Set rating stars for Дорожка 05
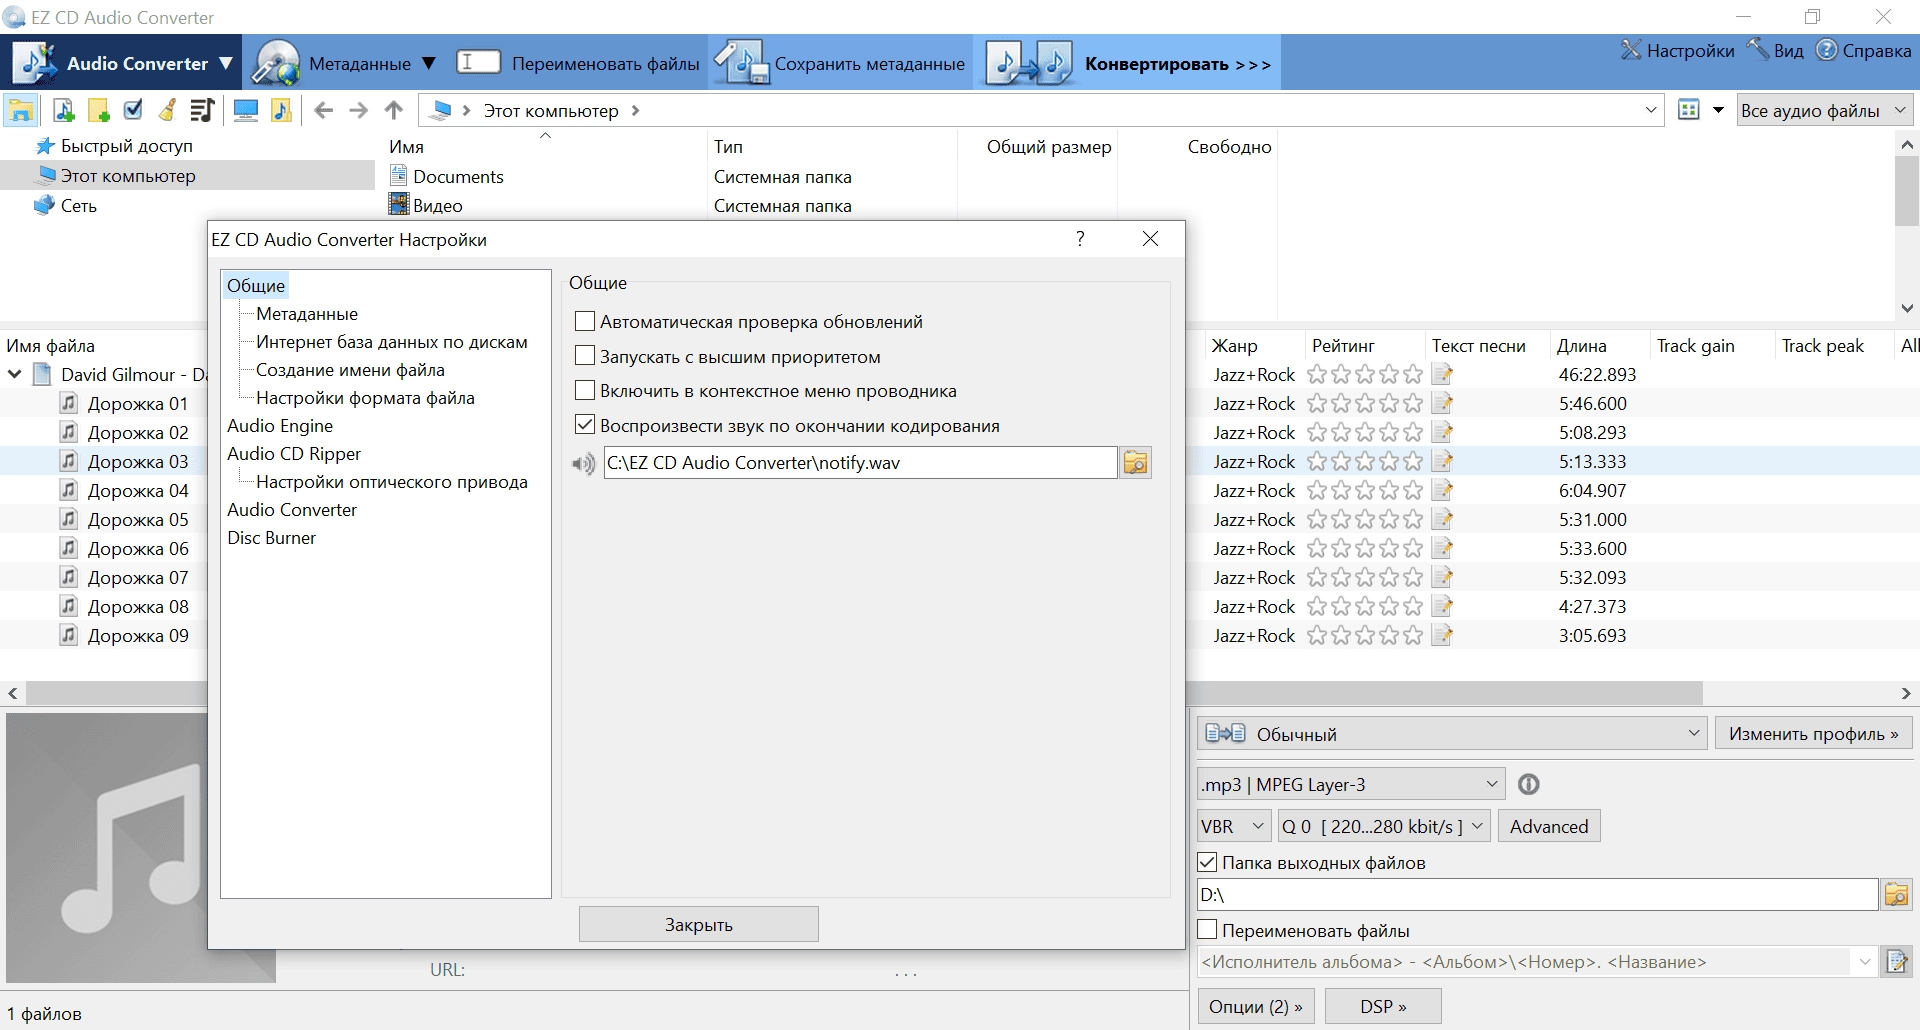Viewport: 1920px width, 1030px height. [1364, 520]
